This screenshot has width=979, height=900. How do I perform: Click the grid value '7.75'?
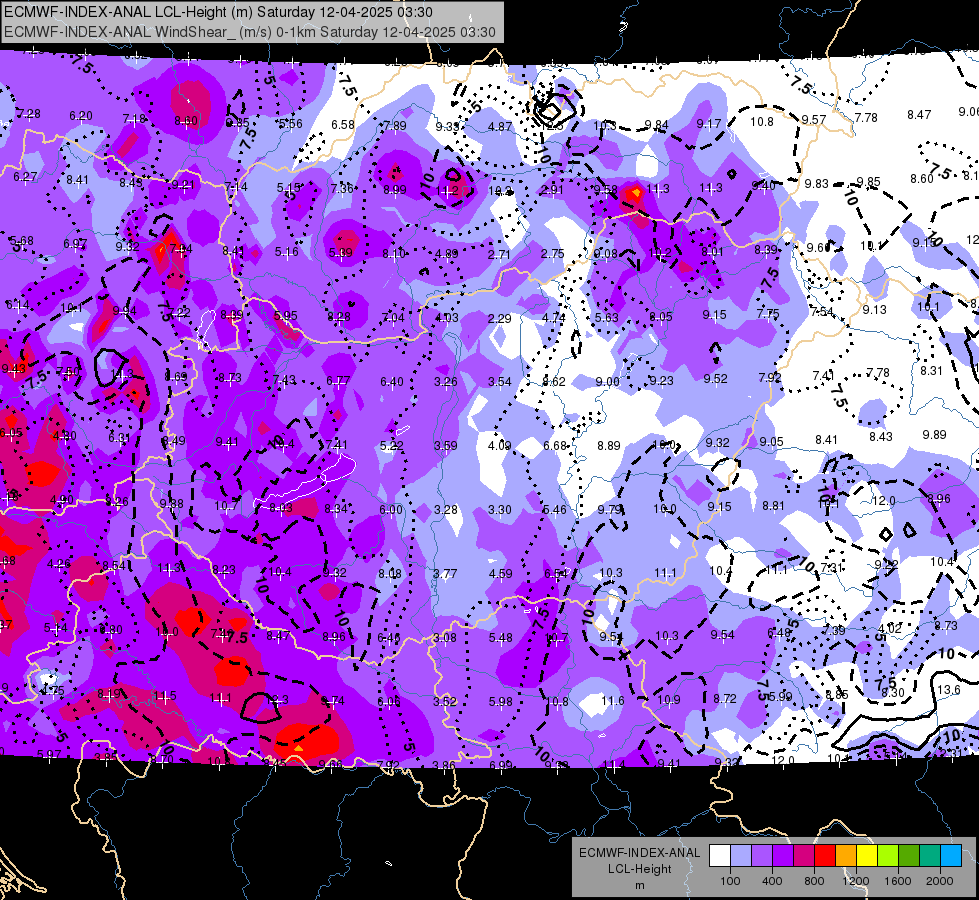[x=768, y=314]
